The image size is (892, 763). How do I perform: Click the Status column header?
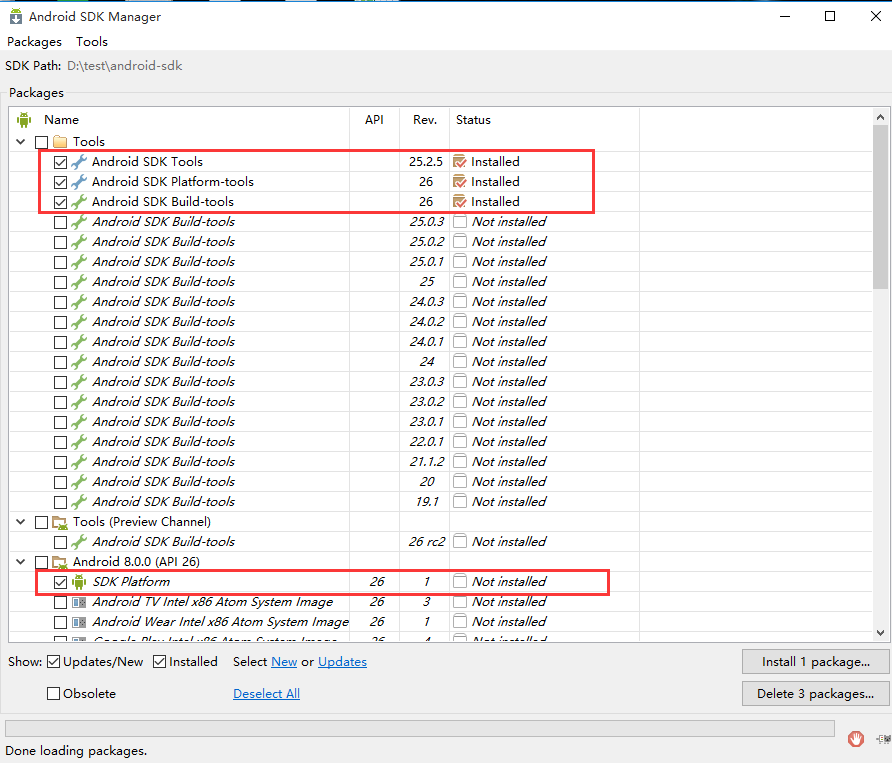pos(544,119)
